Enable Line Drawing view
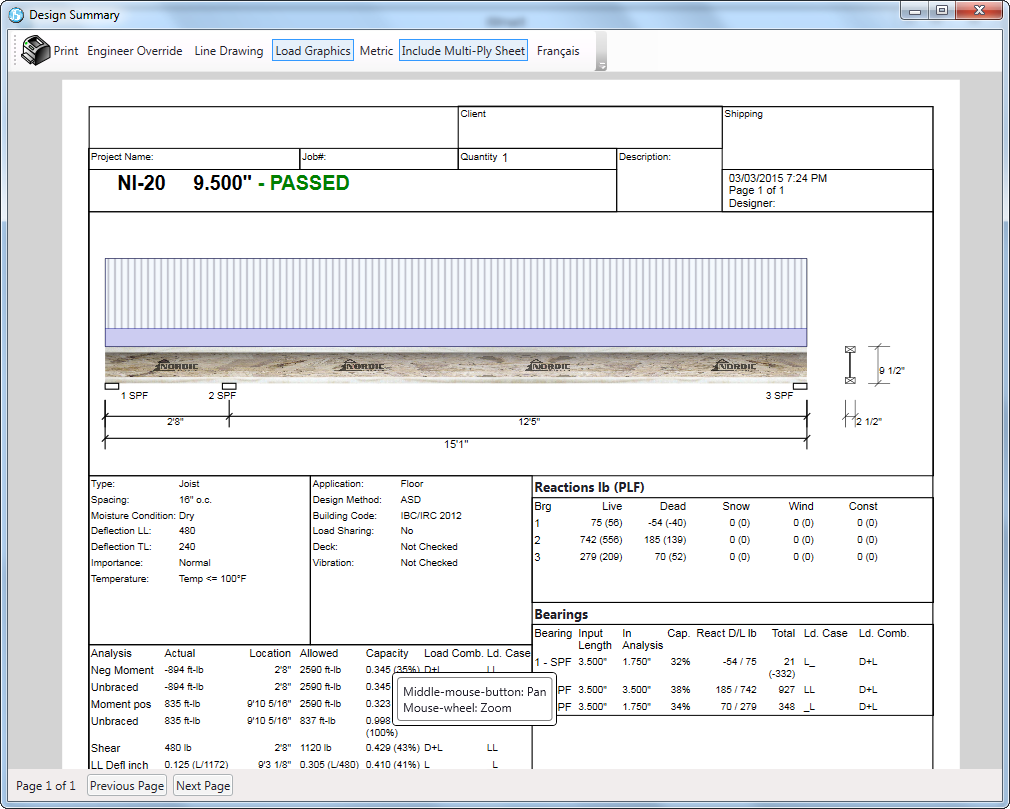 (229, 51)
